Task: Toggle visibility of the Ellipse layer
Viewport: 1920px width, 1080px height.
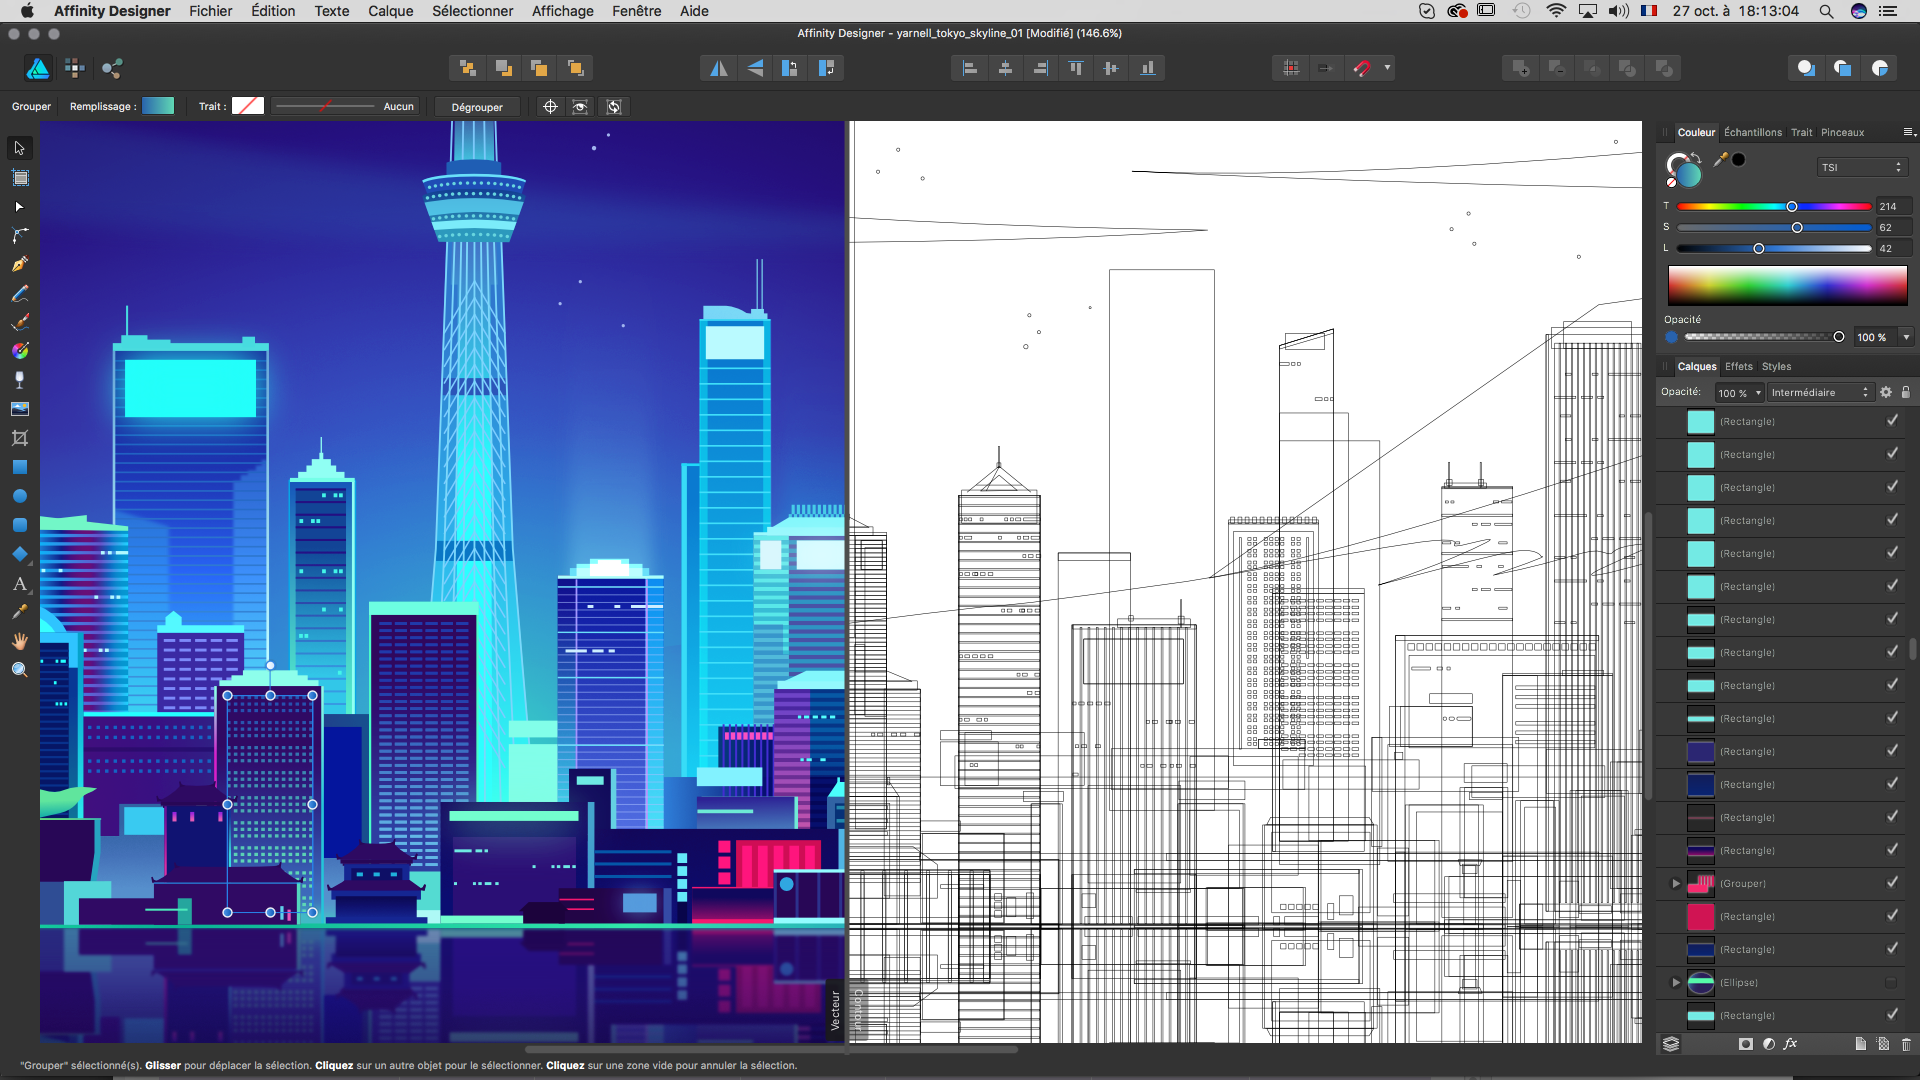Action: [1891, 983]
